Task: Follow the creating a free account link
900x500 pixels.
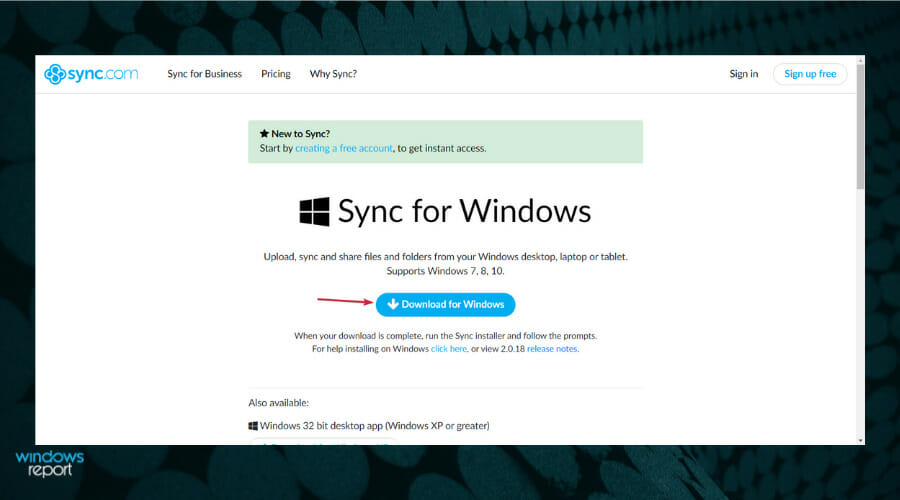Action: click(344, 148)
